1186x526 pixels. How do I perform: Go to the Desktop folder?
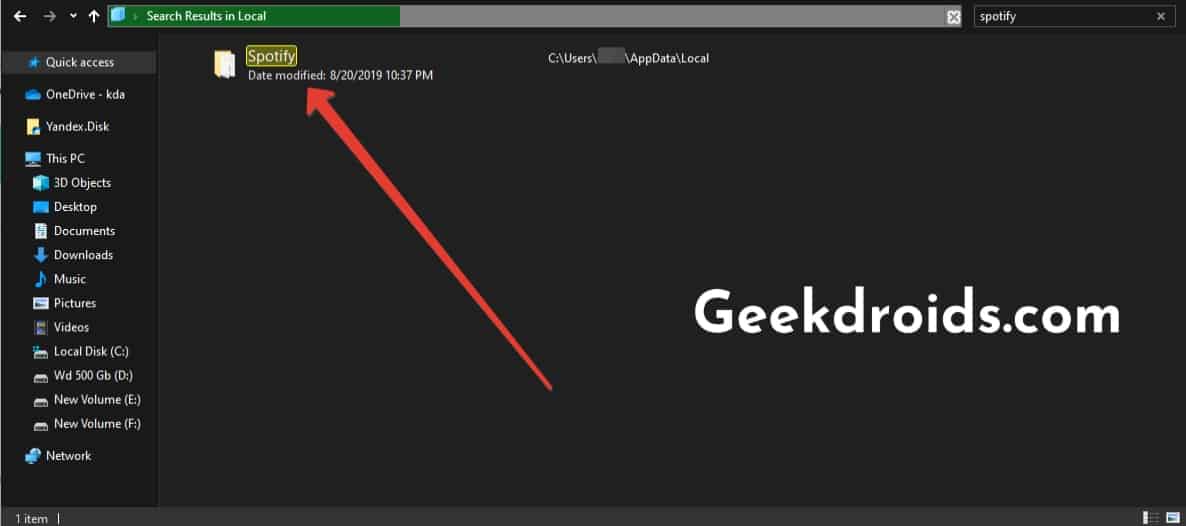tap(75, 207)
